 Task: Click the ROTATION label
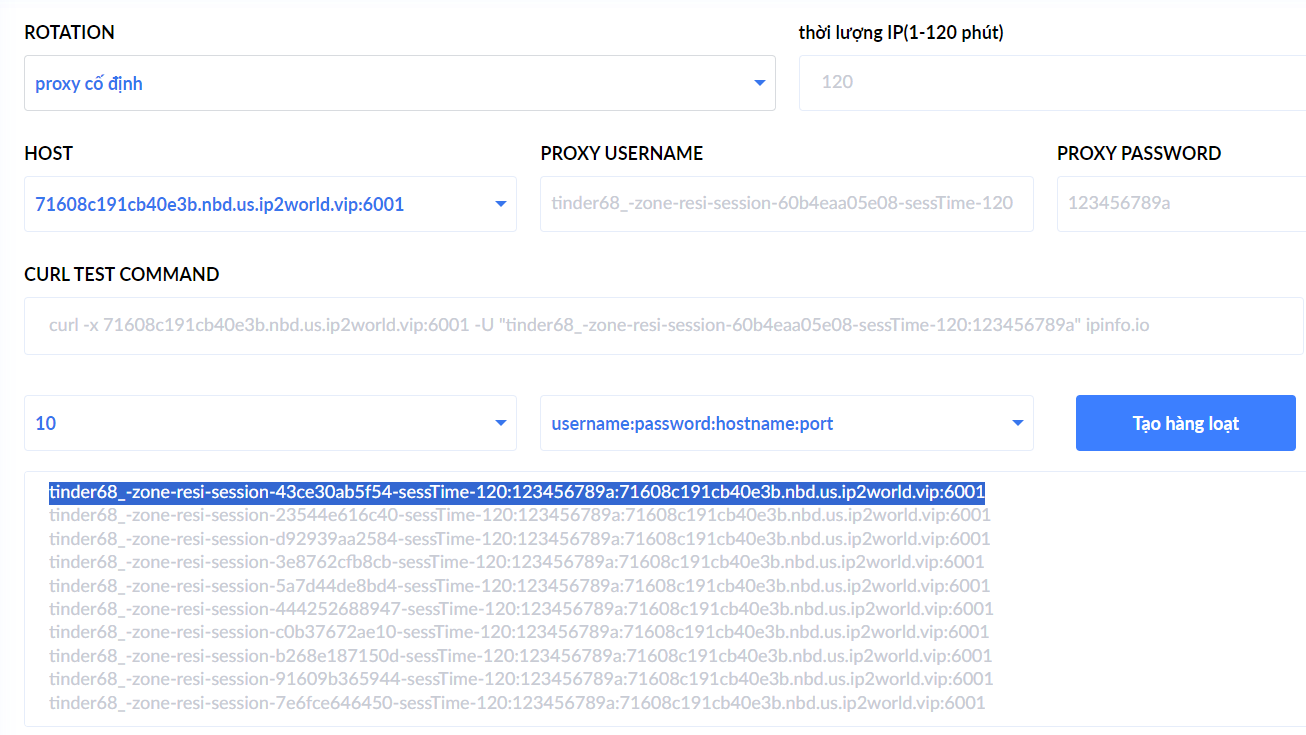tap(69, 32)
